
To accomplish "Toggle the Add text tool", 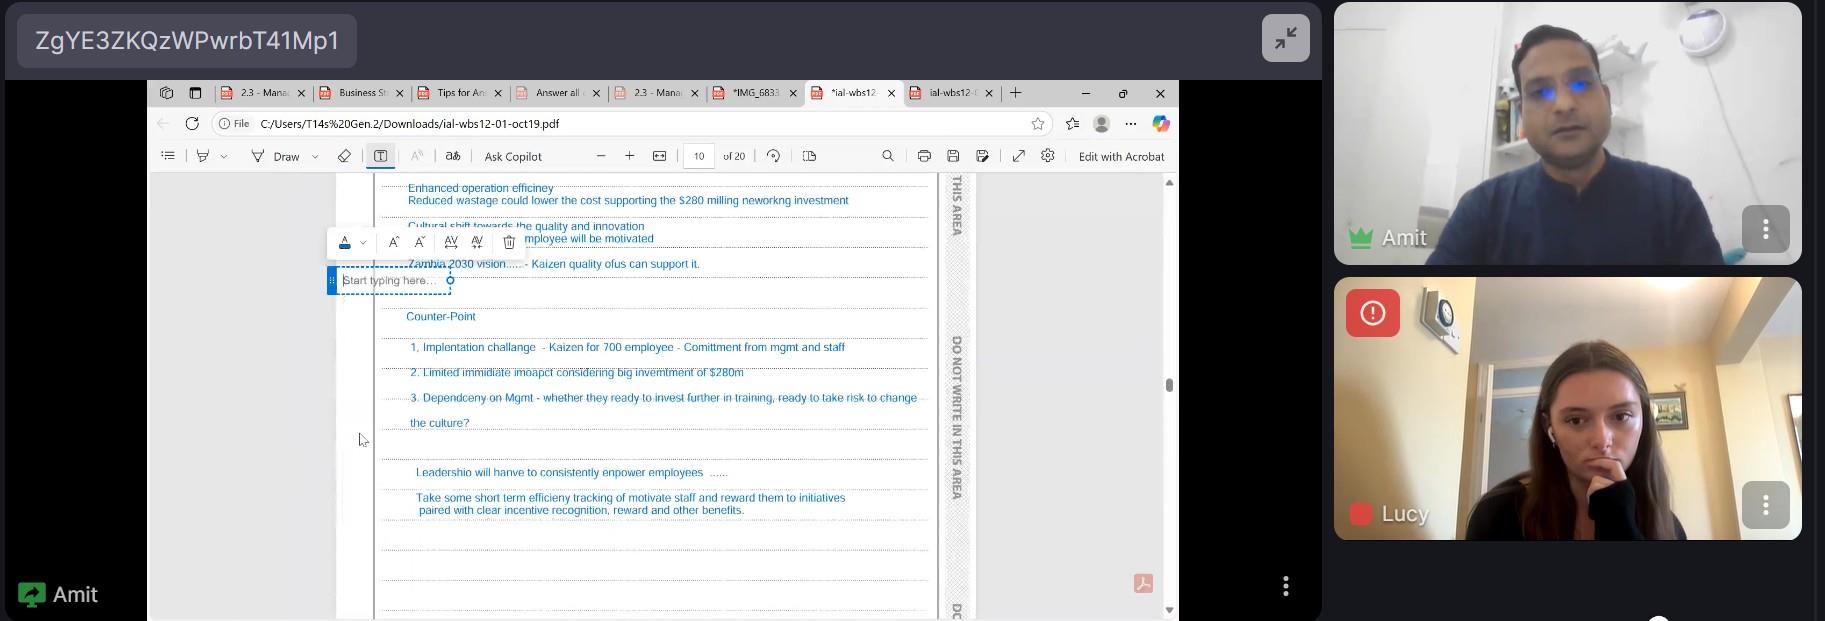I will (x=380, y=156).
